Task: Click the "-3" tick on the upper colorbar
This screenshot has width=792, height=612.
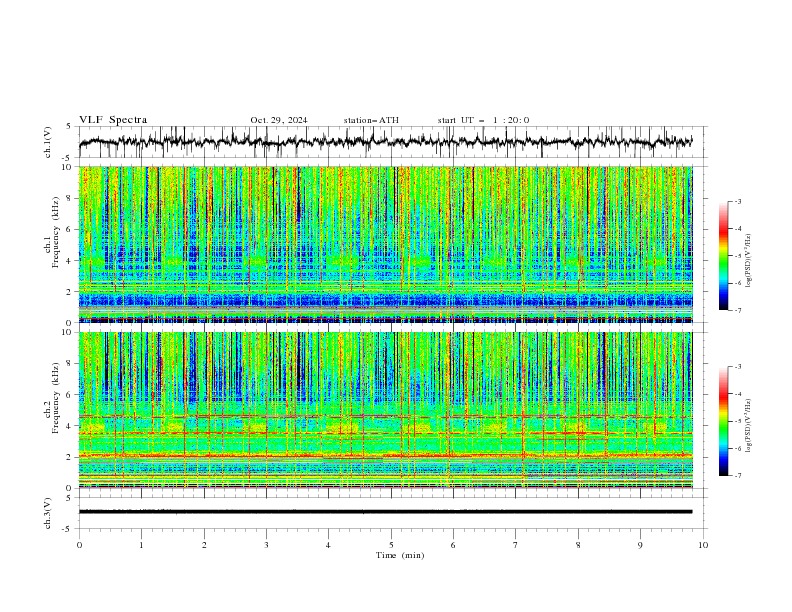Action: click(737, 201)
